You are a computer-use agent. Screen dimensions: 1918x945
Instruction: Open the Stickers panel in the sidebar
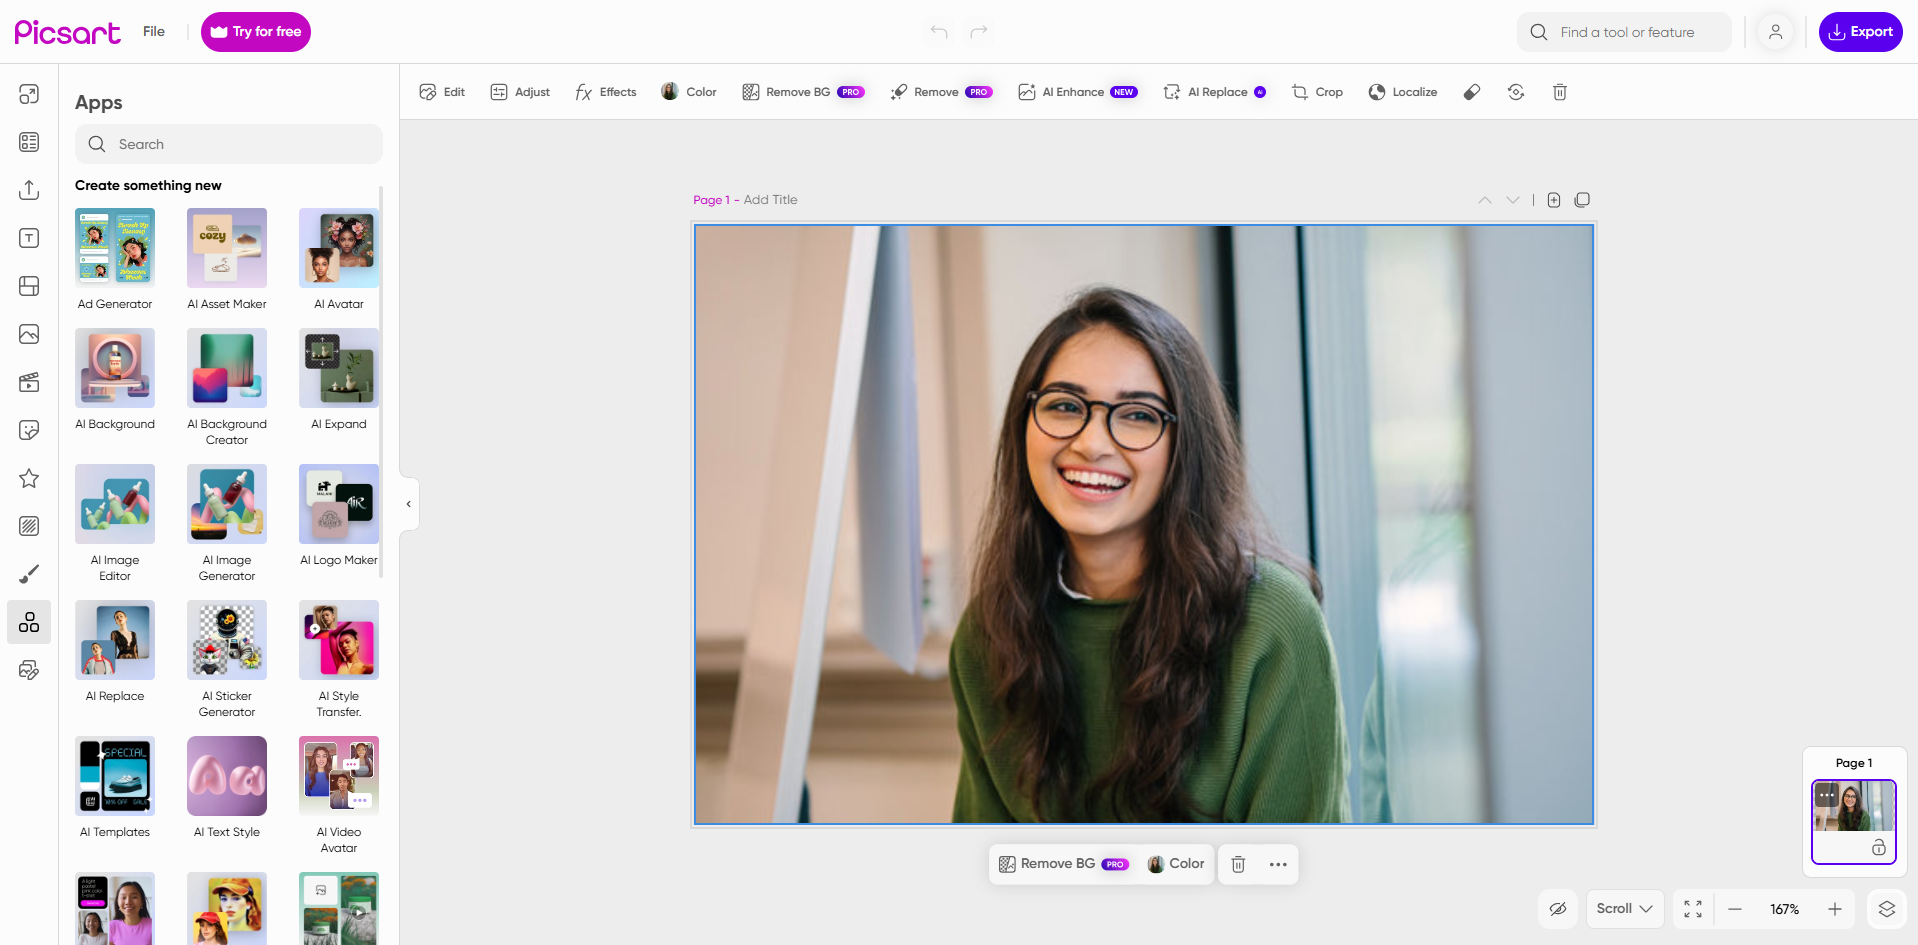click(x=28, y=430)
